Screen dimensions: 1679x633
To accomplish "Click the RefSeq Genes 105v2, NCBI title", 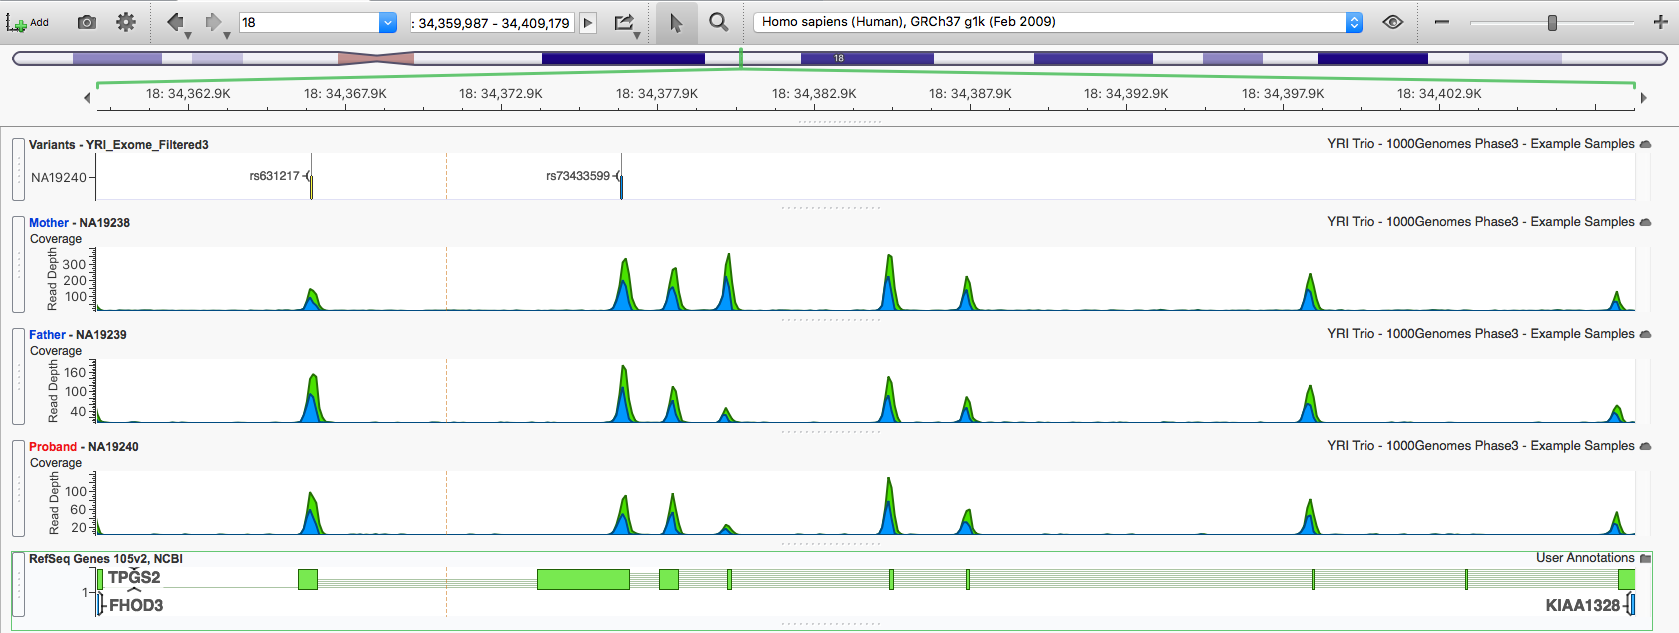I will tap(106, 559).
